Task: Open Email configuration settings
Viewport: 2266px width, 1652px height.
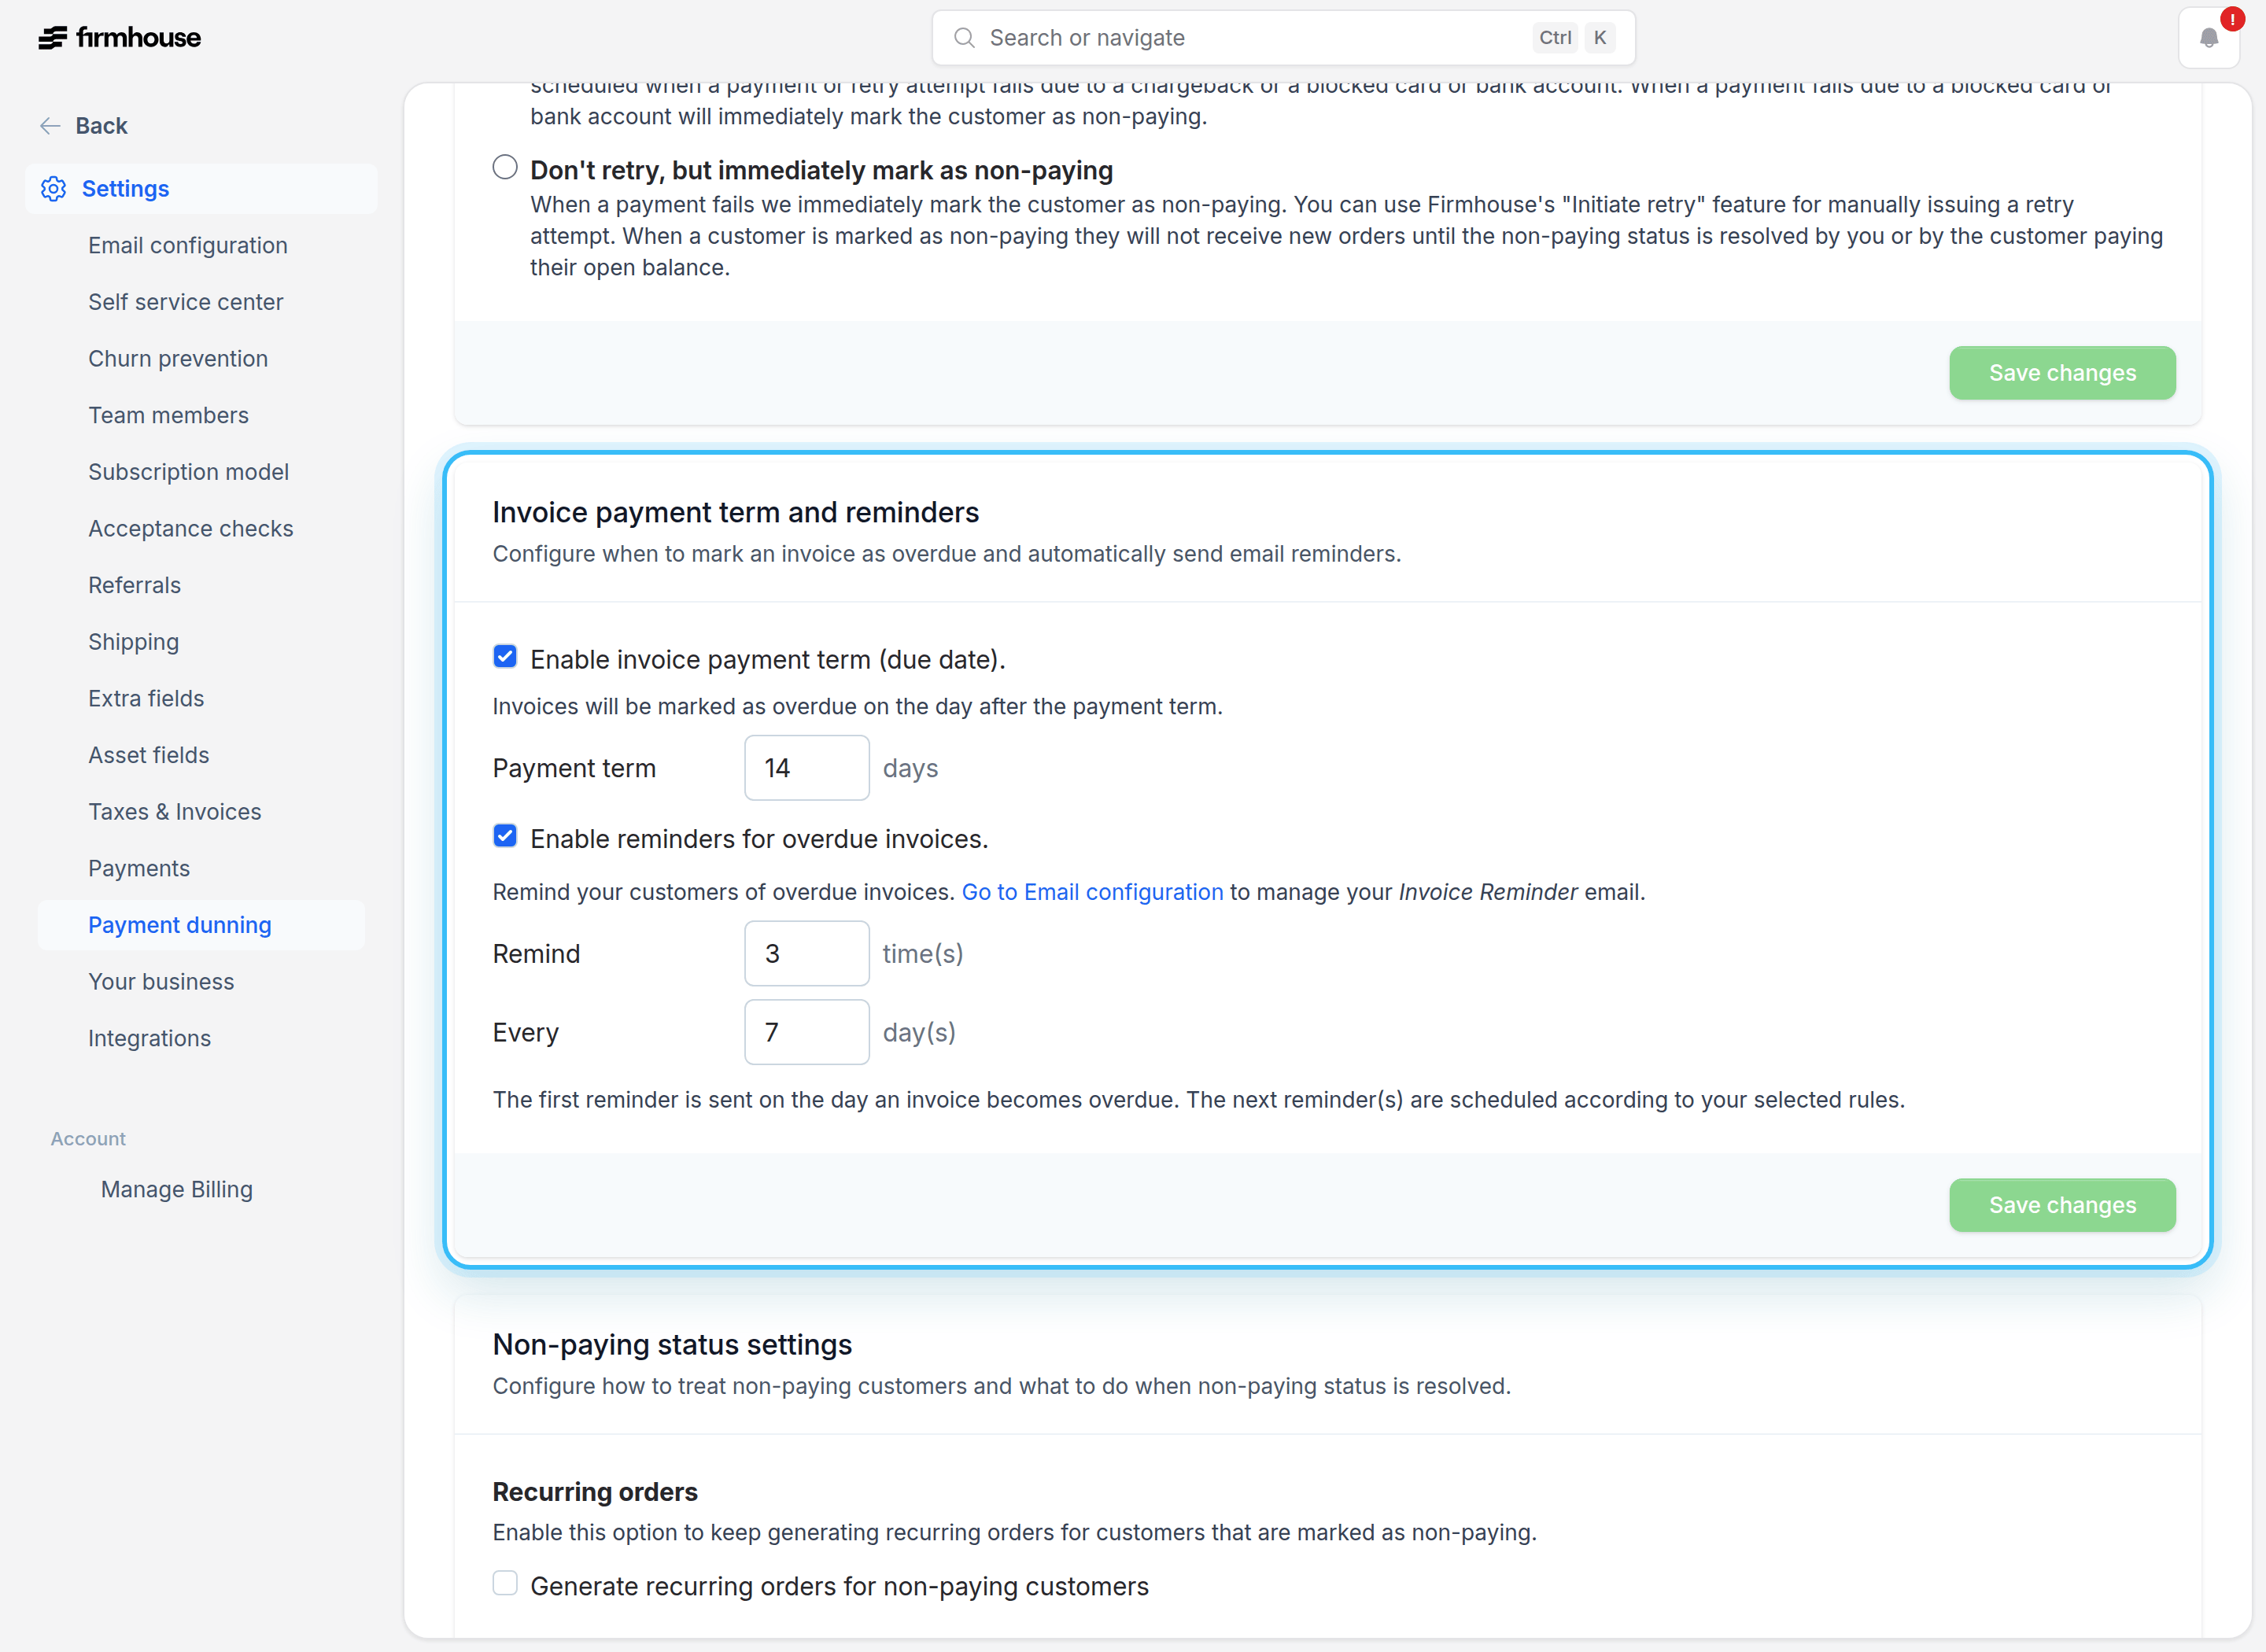Action: 188,245
